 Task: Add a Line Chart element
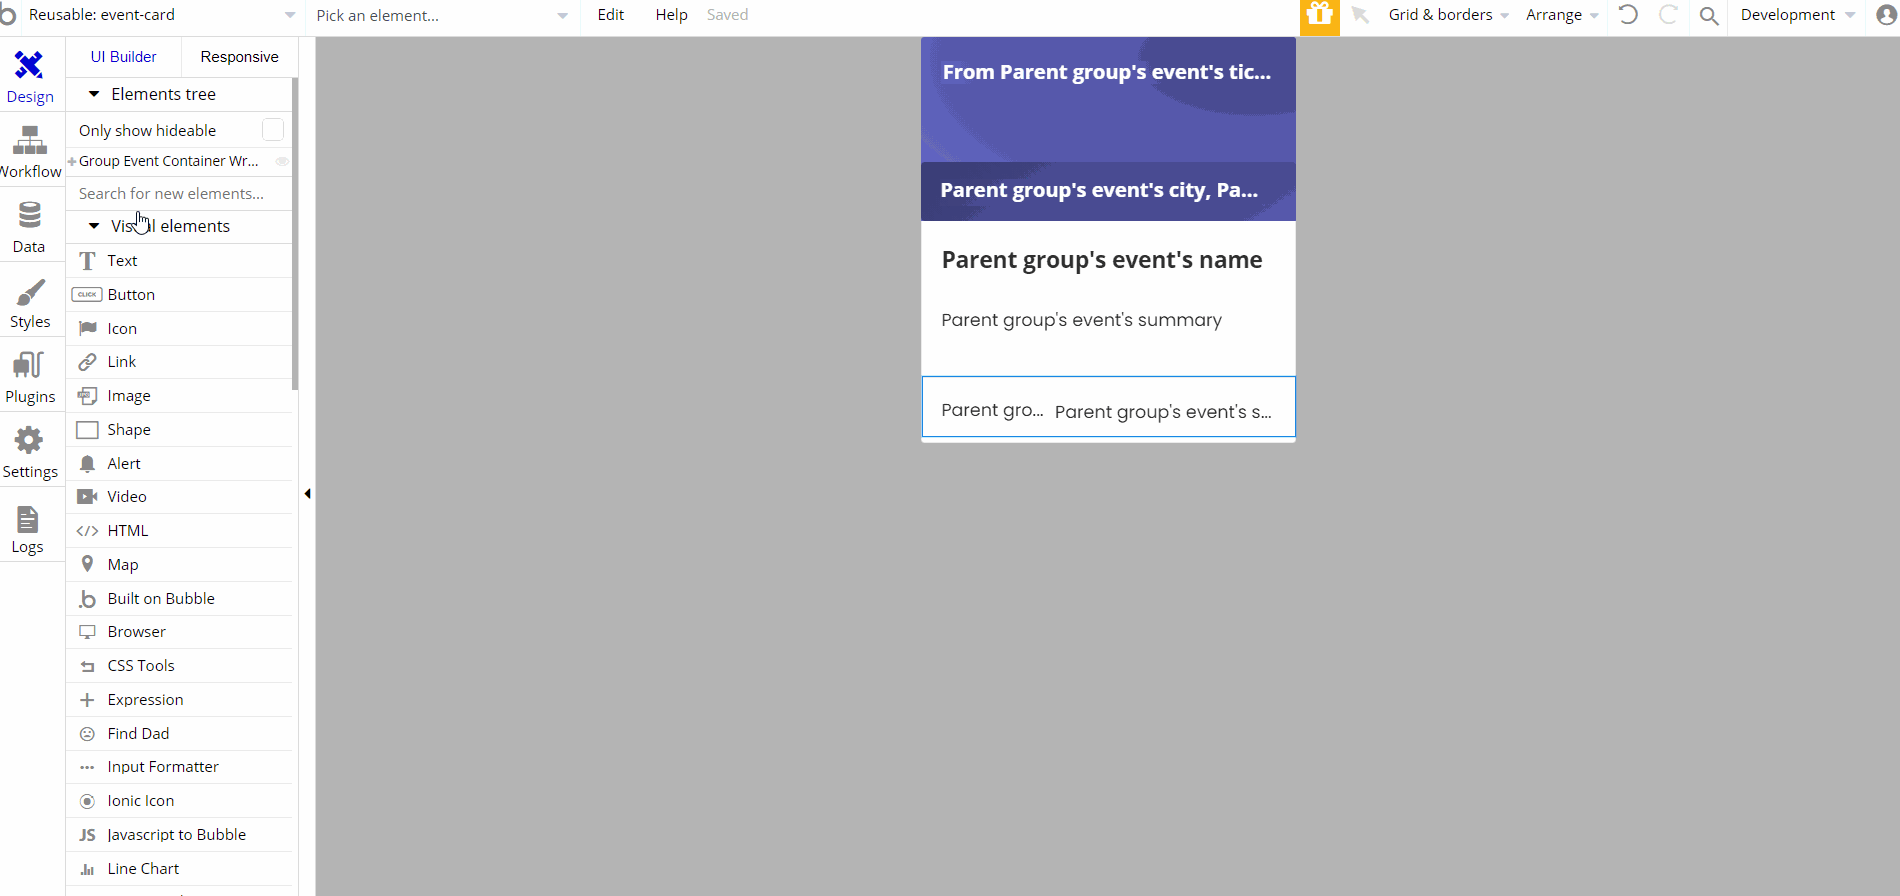(180, 869)
